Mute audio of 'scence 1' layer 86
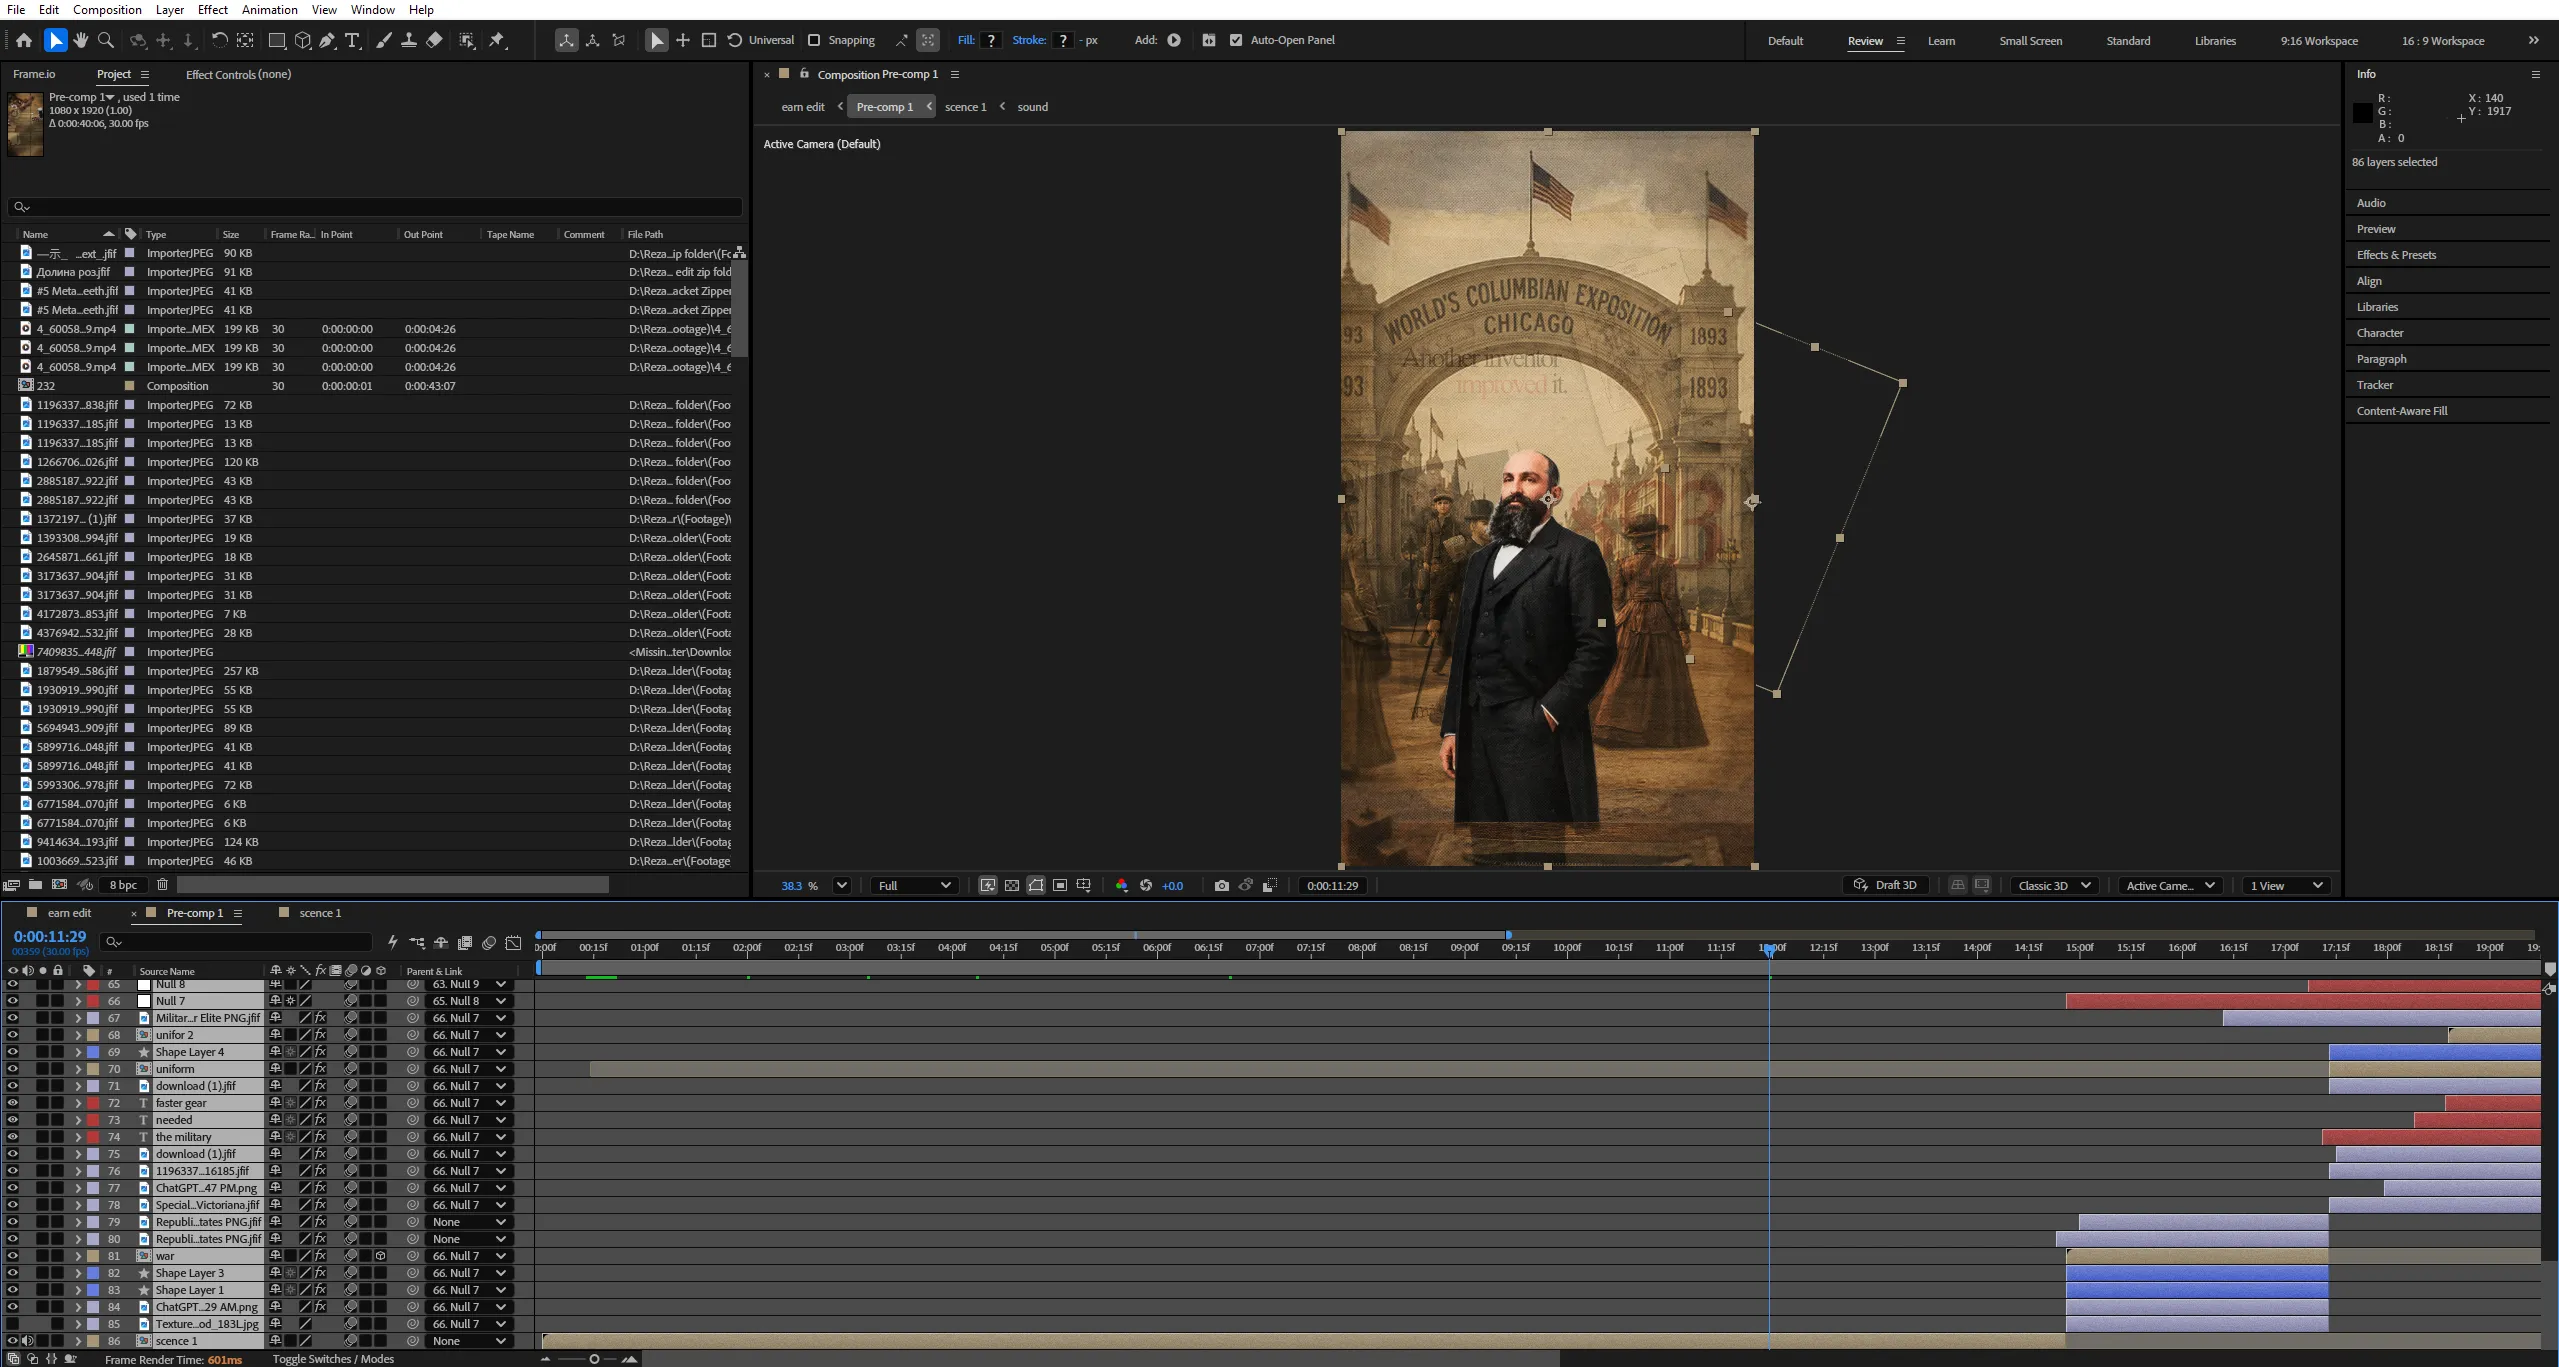This screenshot has height=1367, width=2559. [x=28, y=1341]
